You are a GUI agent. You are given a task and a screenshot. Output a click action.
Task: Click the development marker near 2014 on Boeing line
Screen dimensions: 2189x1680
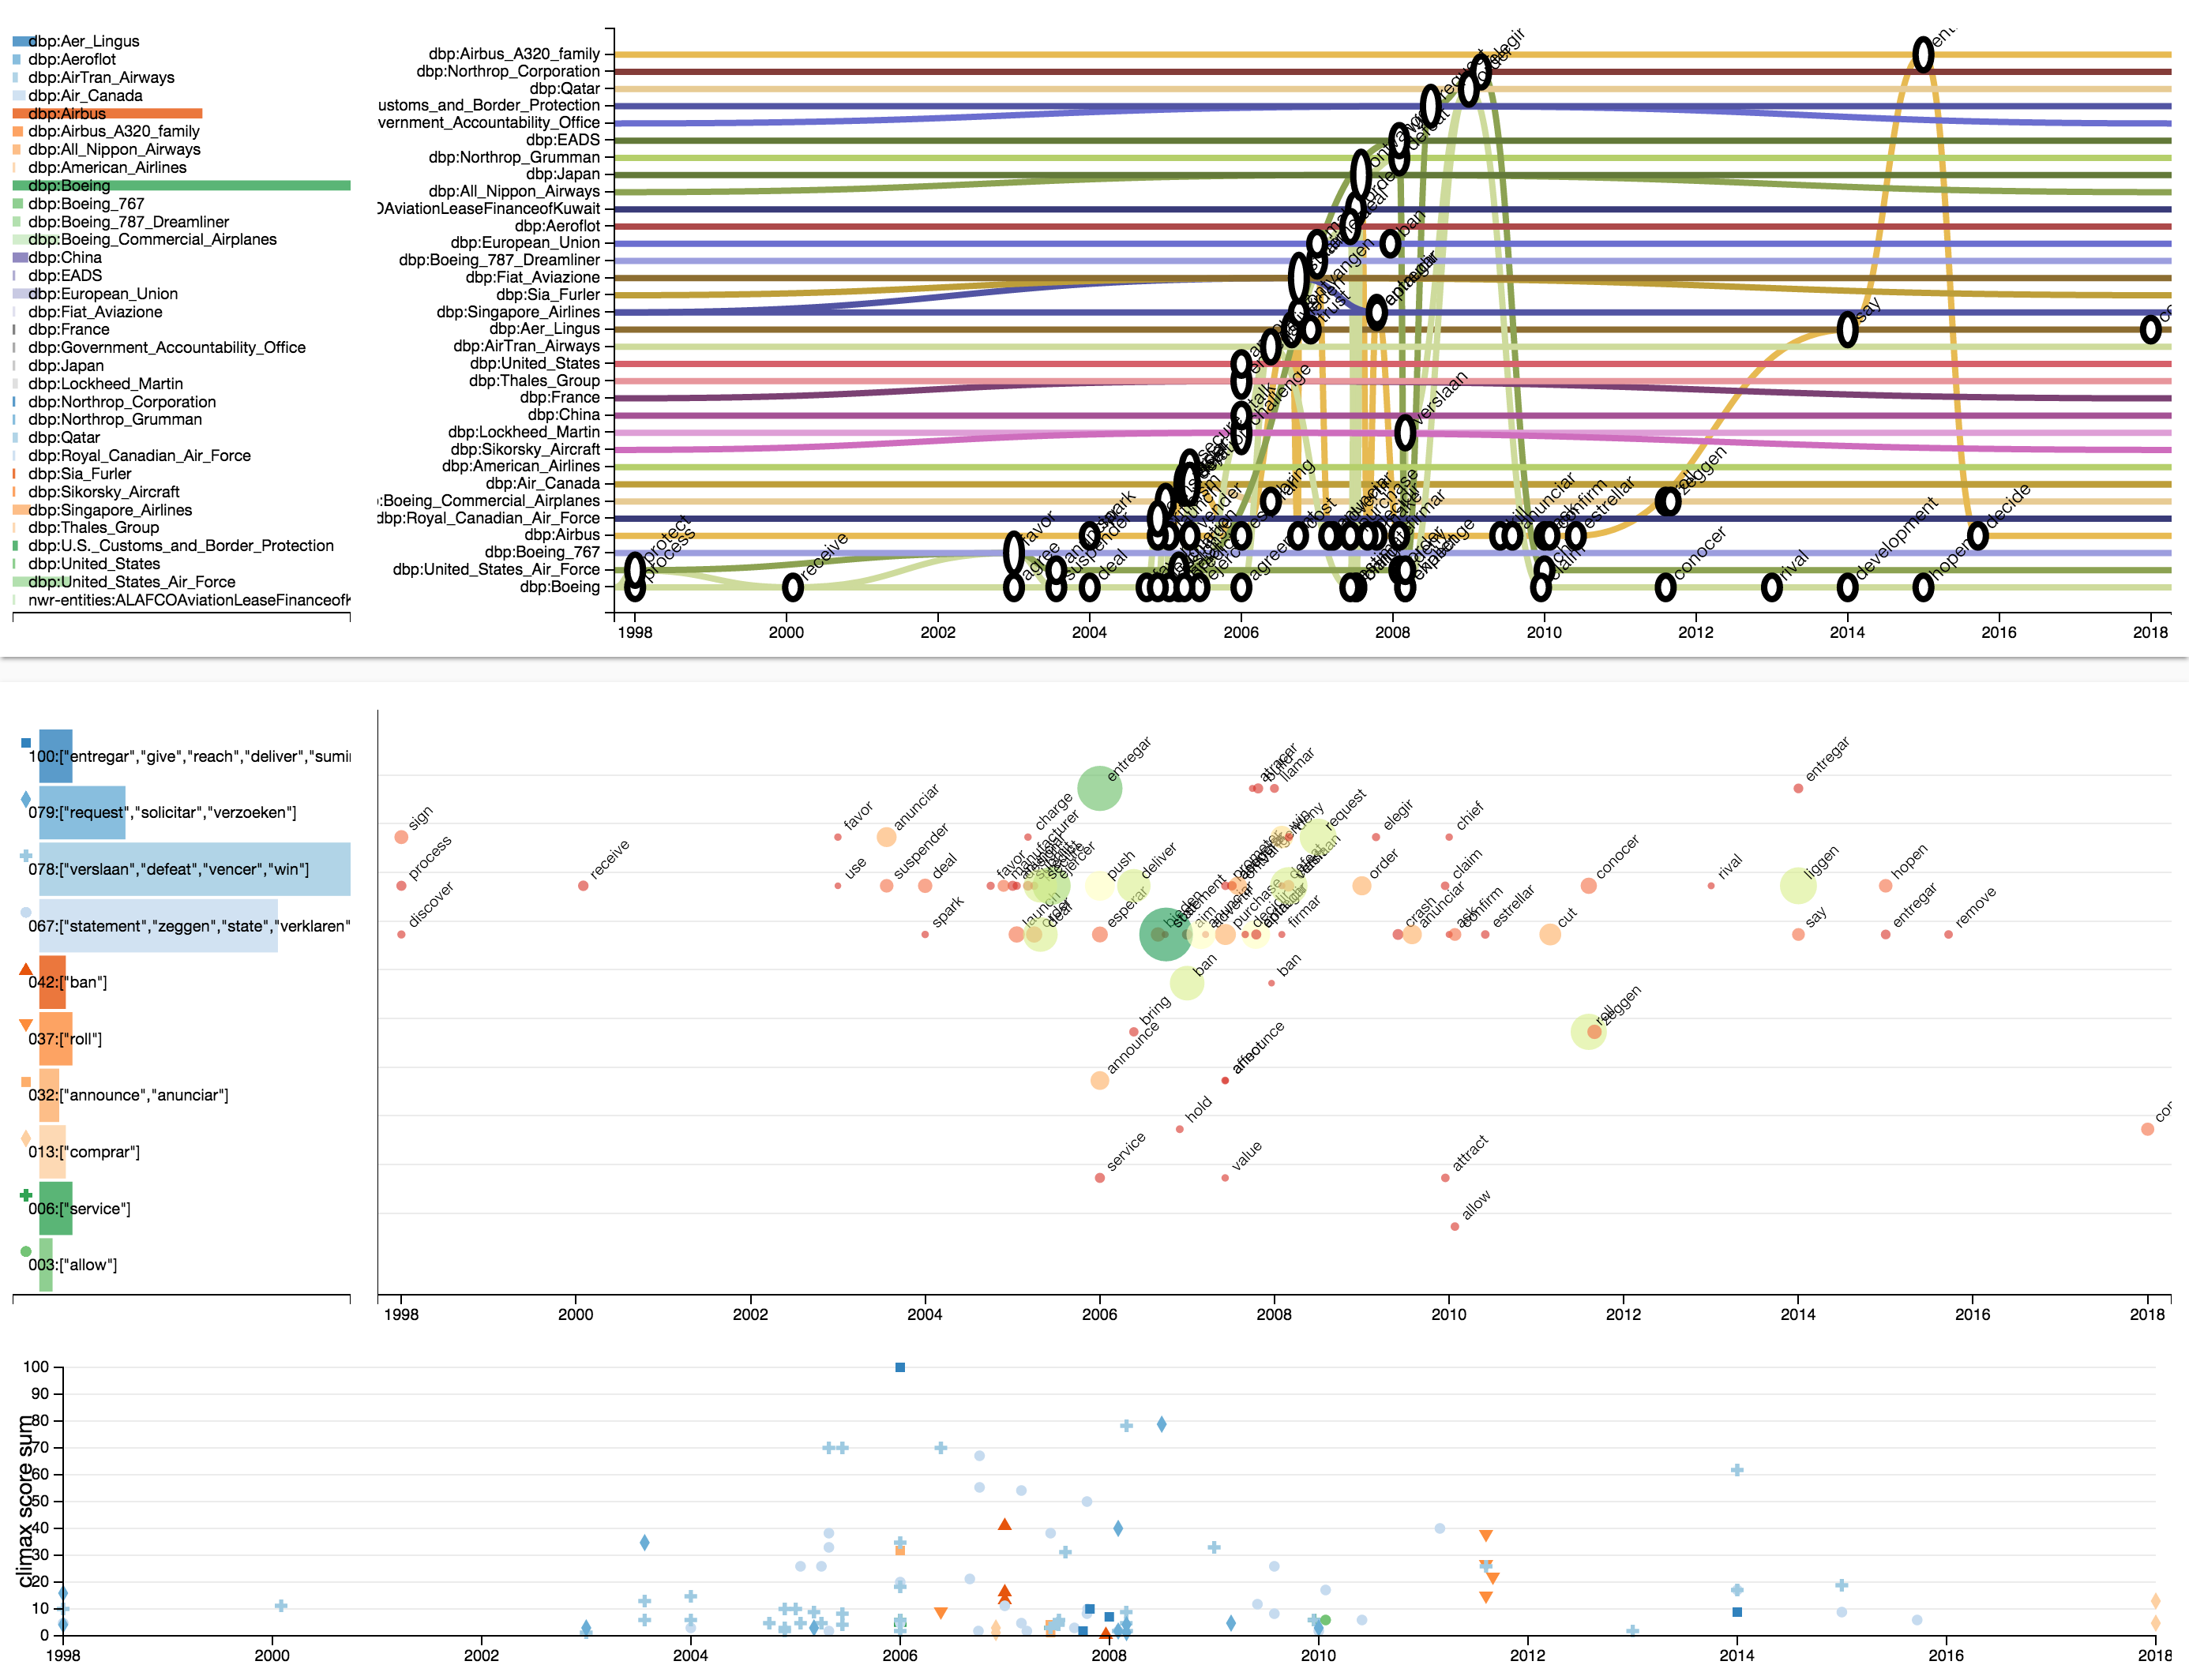(1848, 587)
